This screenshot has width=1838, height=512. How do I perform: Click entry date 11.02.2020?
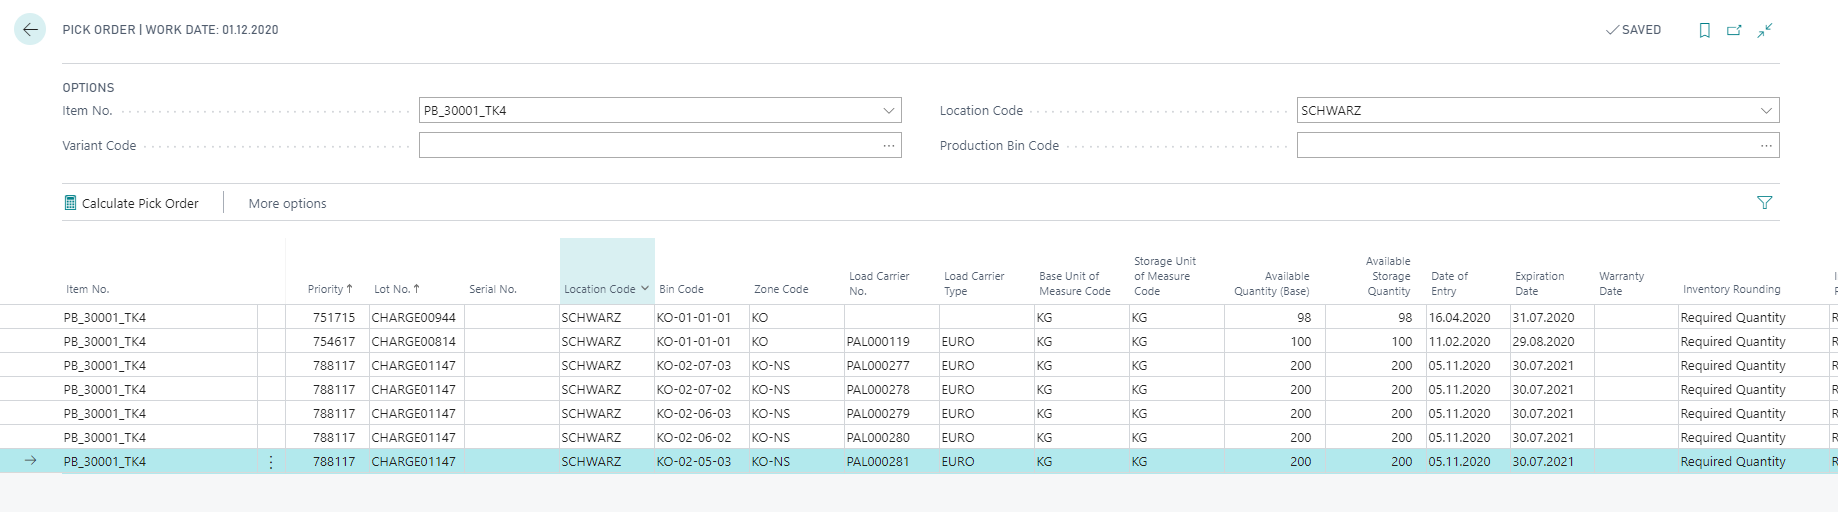1459,342
